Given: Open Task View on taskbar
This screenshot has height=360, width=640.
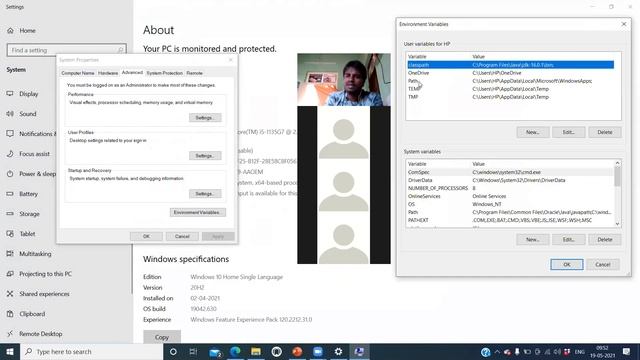Looking at the screenshot, I should (193, 351).
